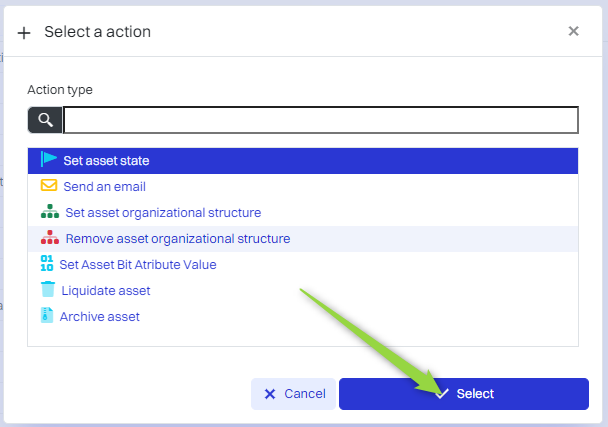Close the Select a action dialog
Viewport: 608px width, 427px height.
tap(573, 31)
